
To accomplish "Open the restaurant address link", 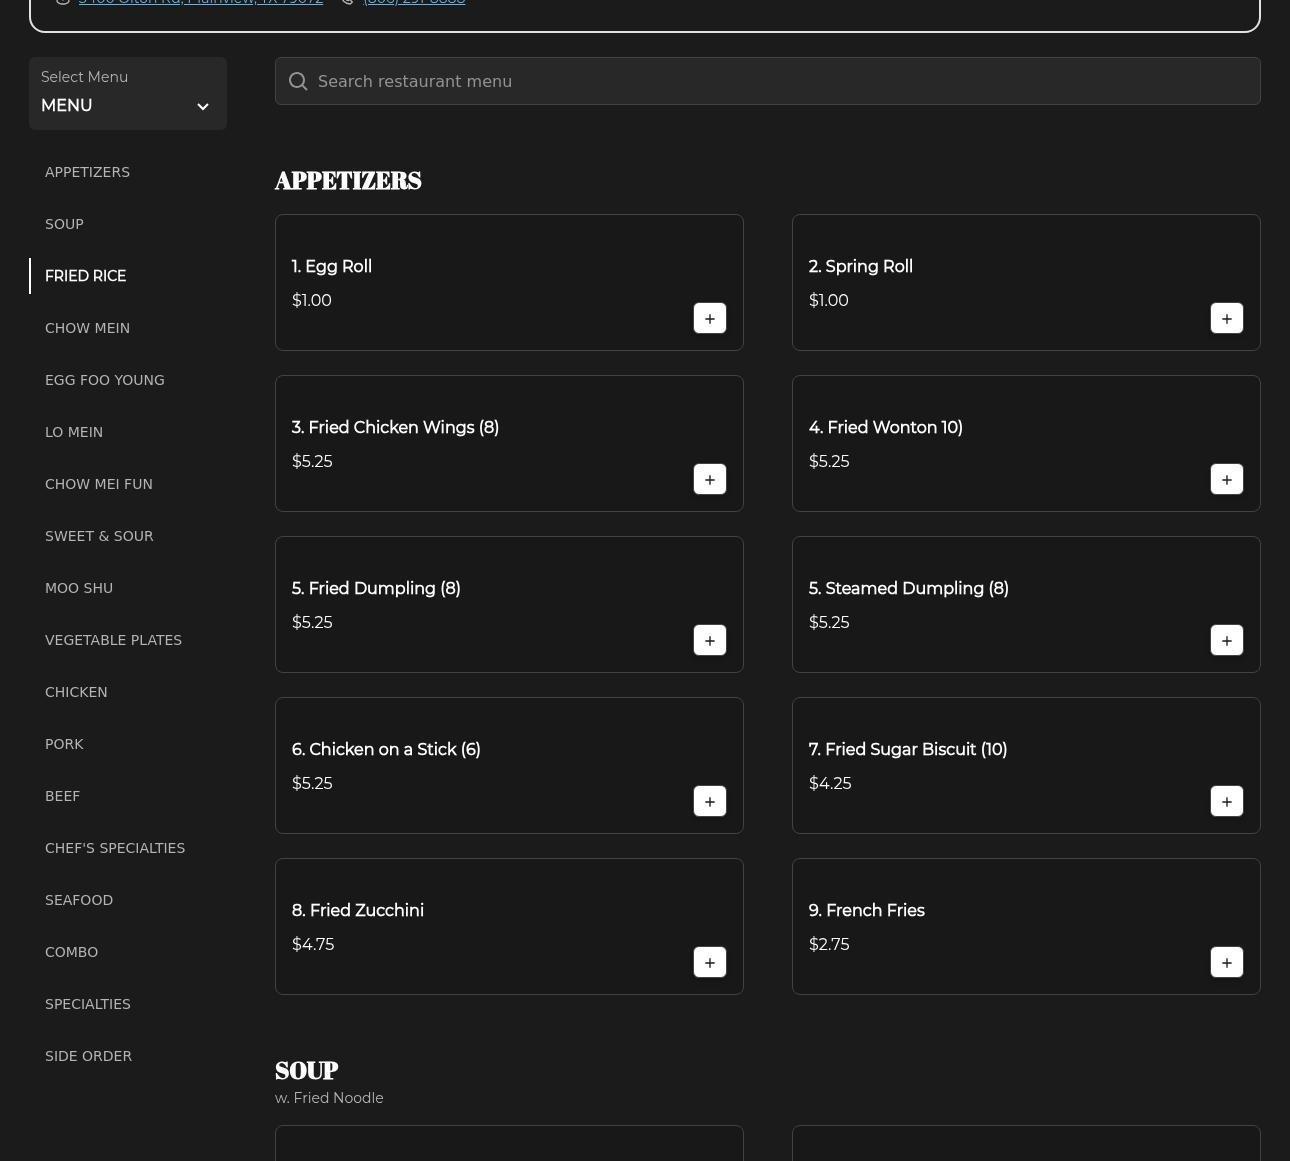I will click(200, 2).
